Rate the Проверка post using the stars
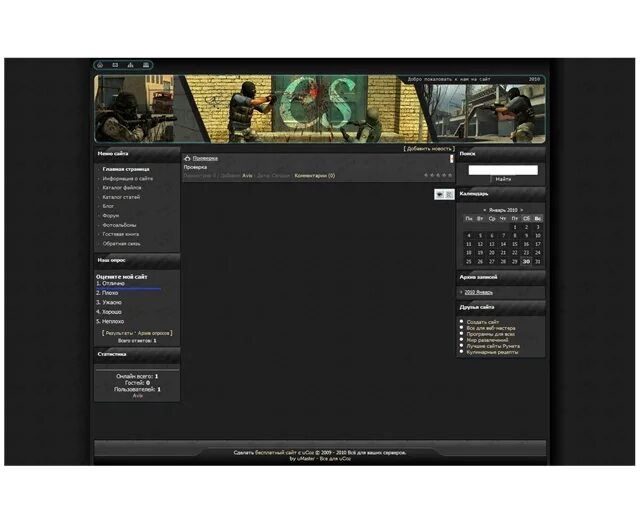Viewport: 640px width, 512px height. coord(438,175)
